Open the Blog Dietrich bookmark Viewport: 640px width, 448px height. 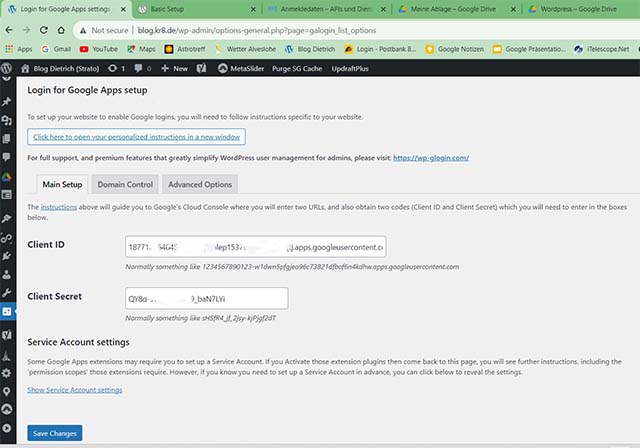(x=310, y=49)
